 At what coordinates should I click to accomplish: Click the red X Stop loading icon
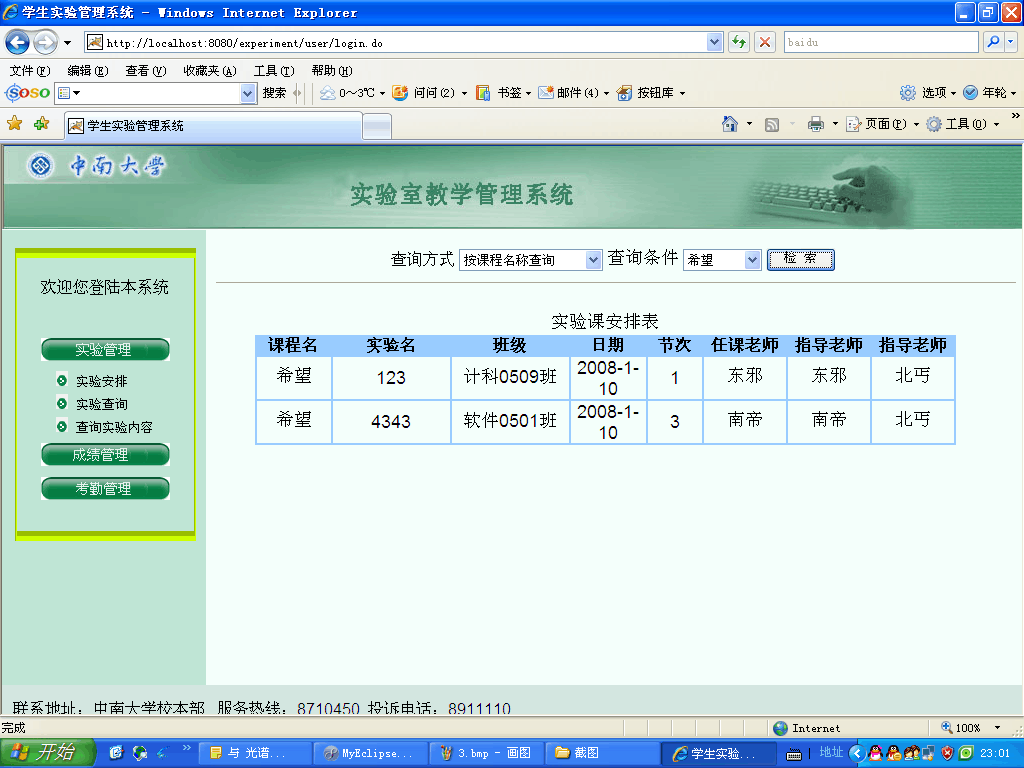765,42
